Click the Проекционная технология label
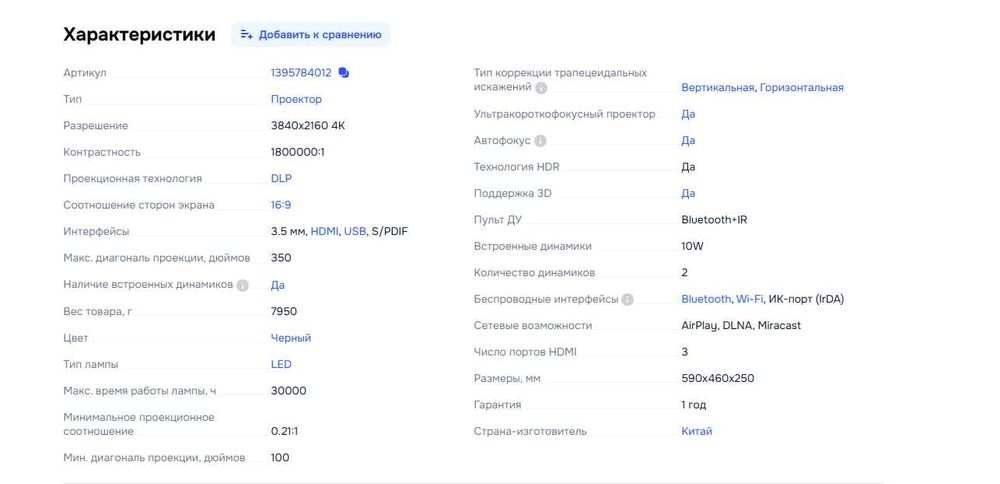 (x=133, y=179)
